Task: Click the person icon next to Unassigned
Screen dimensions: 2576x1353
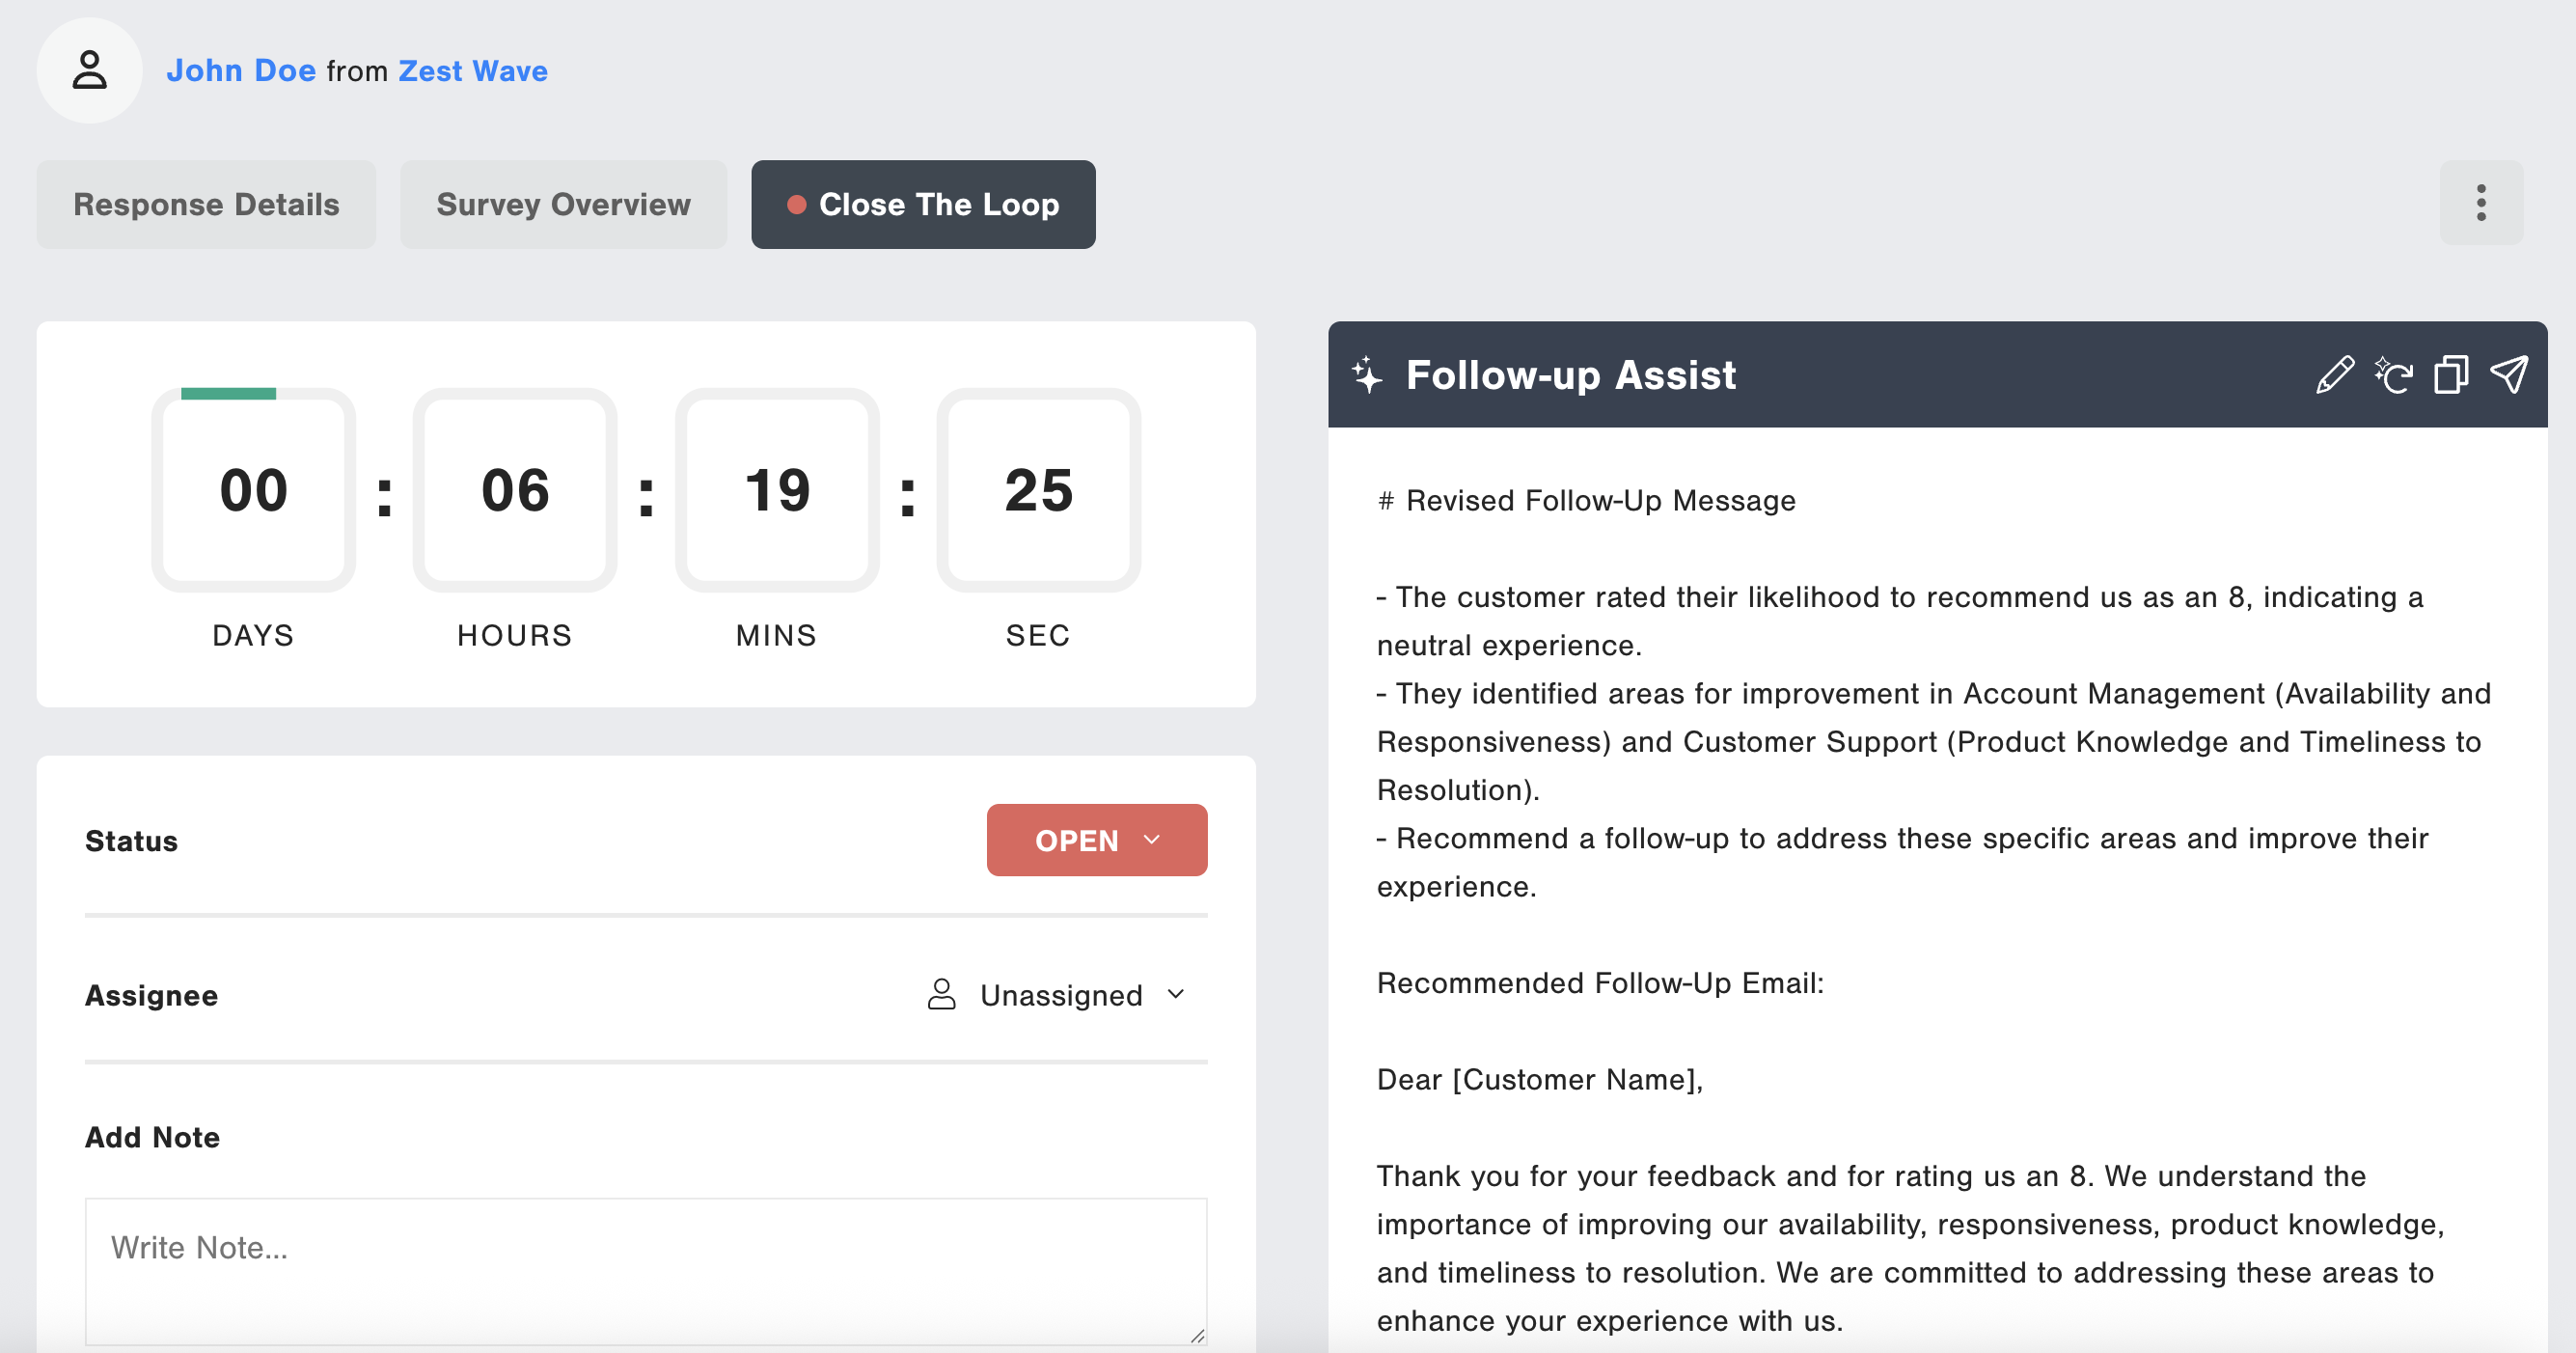Action: pyautogui.click(x=941, y=994)
